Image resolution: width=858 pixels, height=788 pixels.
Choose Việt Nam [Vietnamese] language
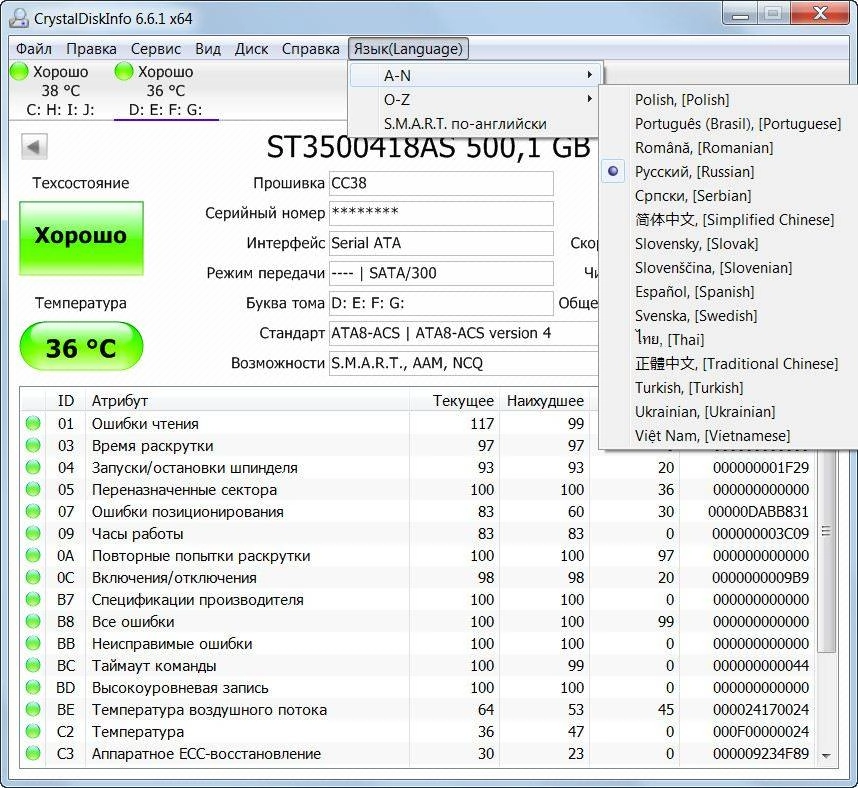(728, 436)
